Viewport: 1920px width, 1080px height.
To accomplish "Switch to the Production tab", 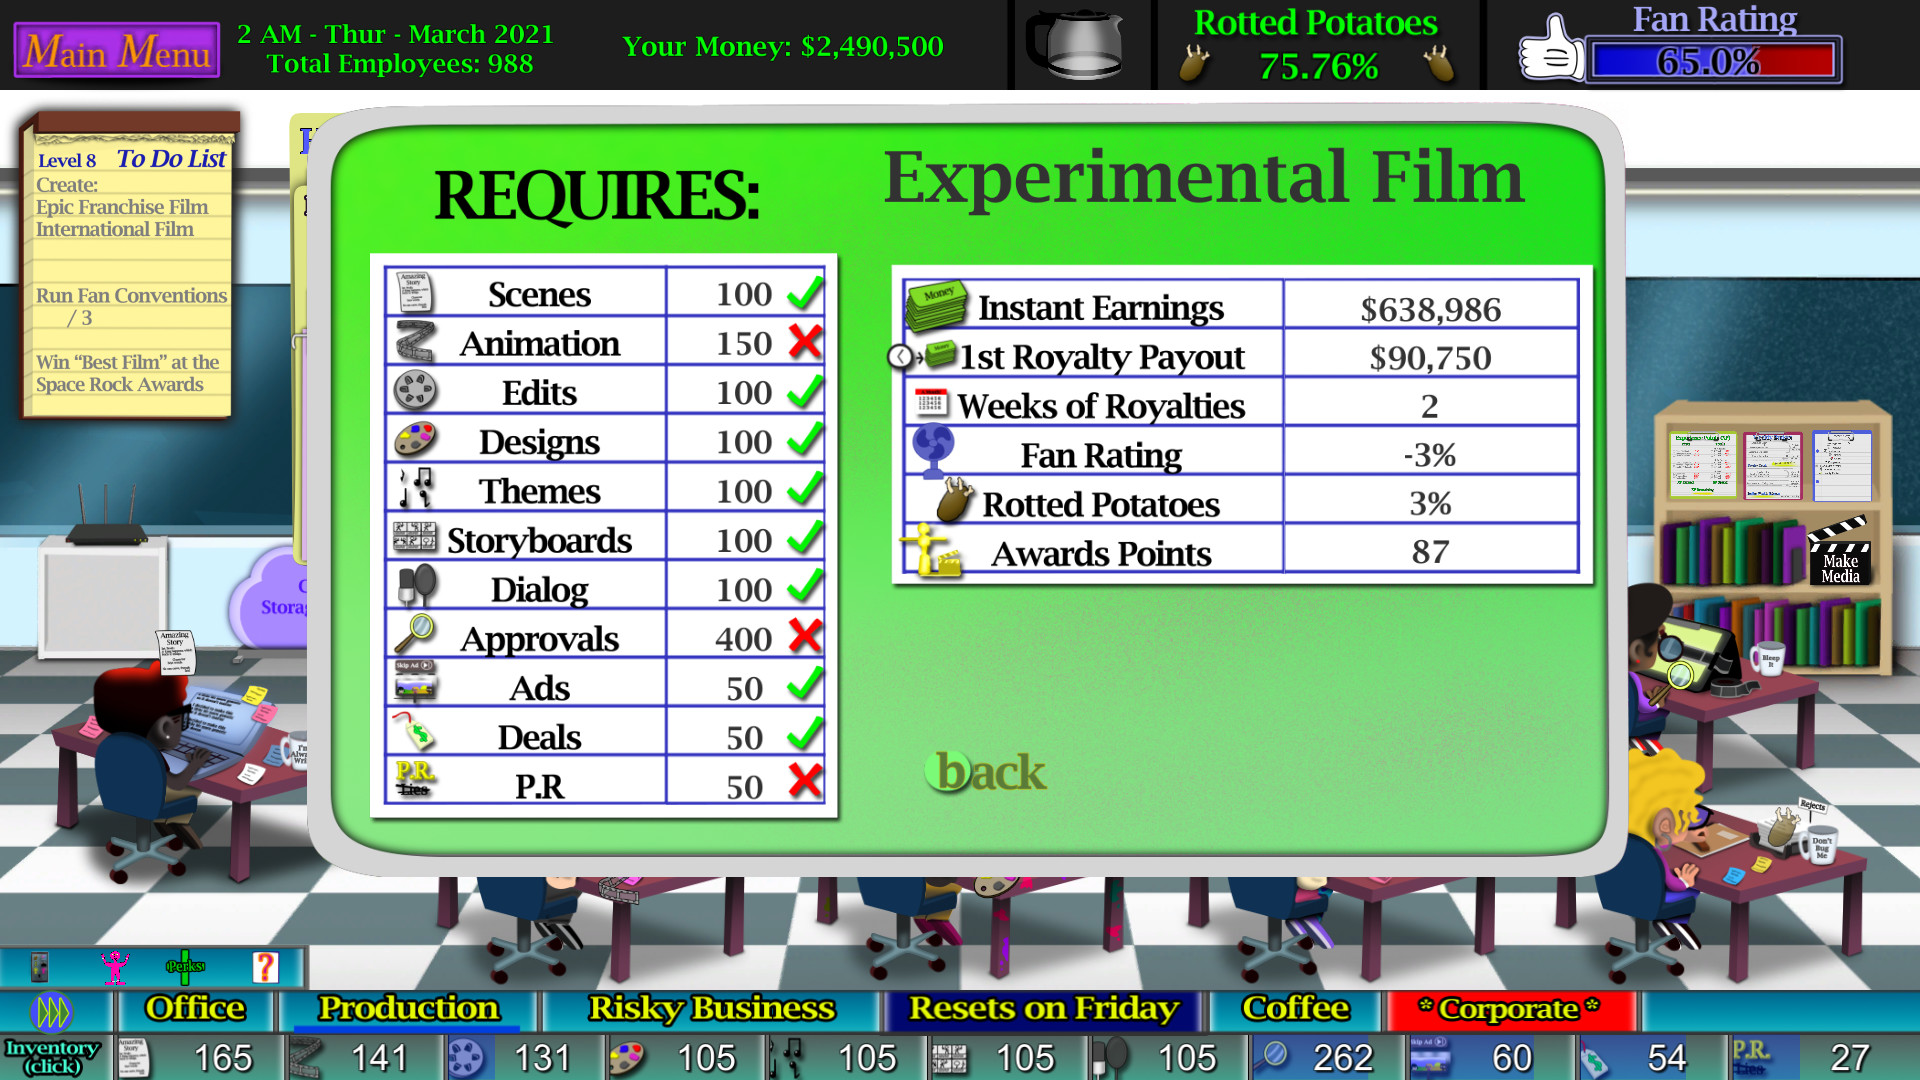I will point(407,1009).
